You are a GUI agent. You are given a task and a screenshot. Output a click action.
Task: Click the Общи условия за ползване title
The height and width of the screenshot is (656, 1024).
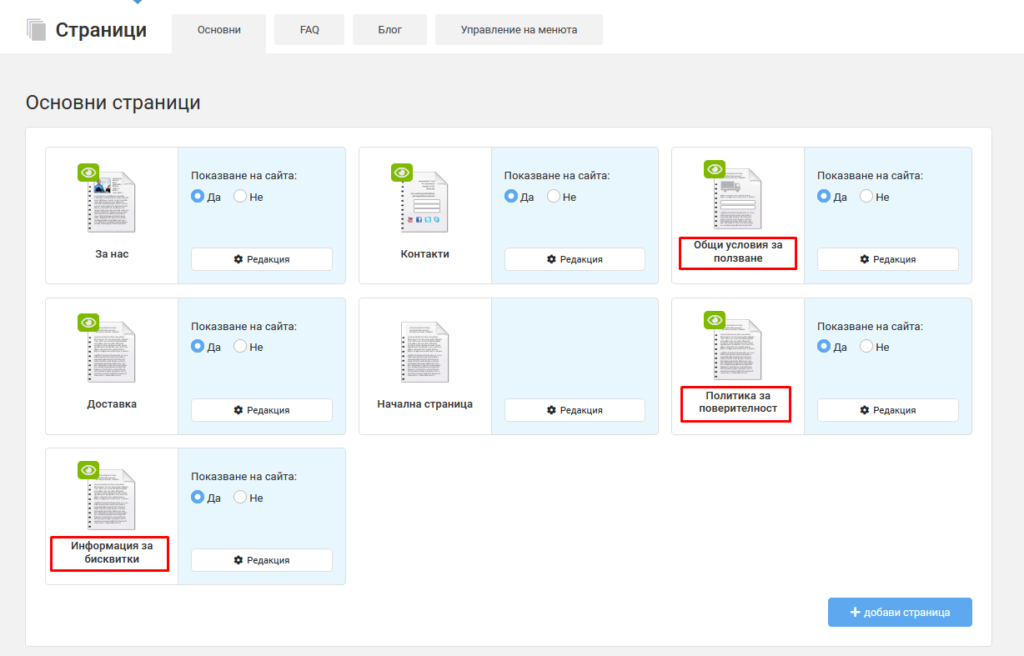[738, 252]
